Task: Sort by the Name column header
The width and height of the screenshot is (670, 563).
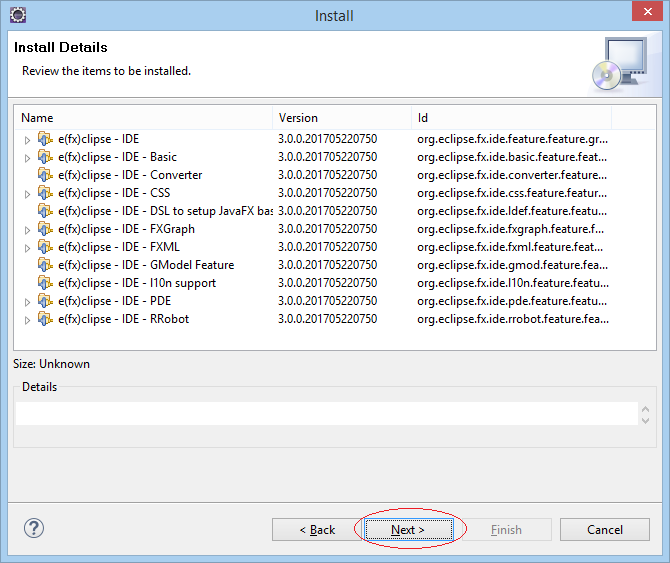Action: pos(144,118)
